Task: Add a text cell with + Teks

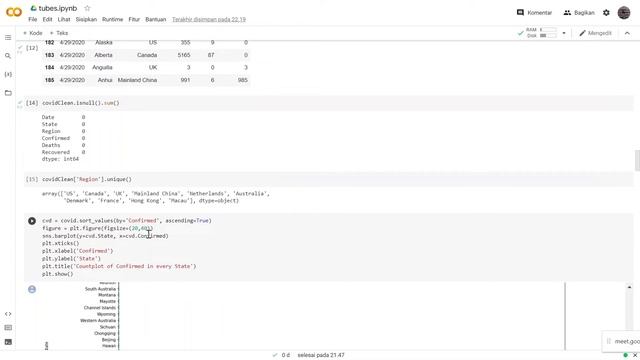Action: point(59,33)
